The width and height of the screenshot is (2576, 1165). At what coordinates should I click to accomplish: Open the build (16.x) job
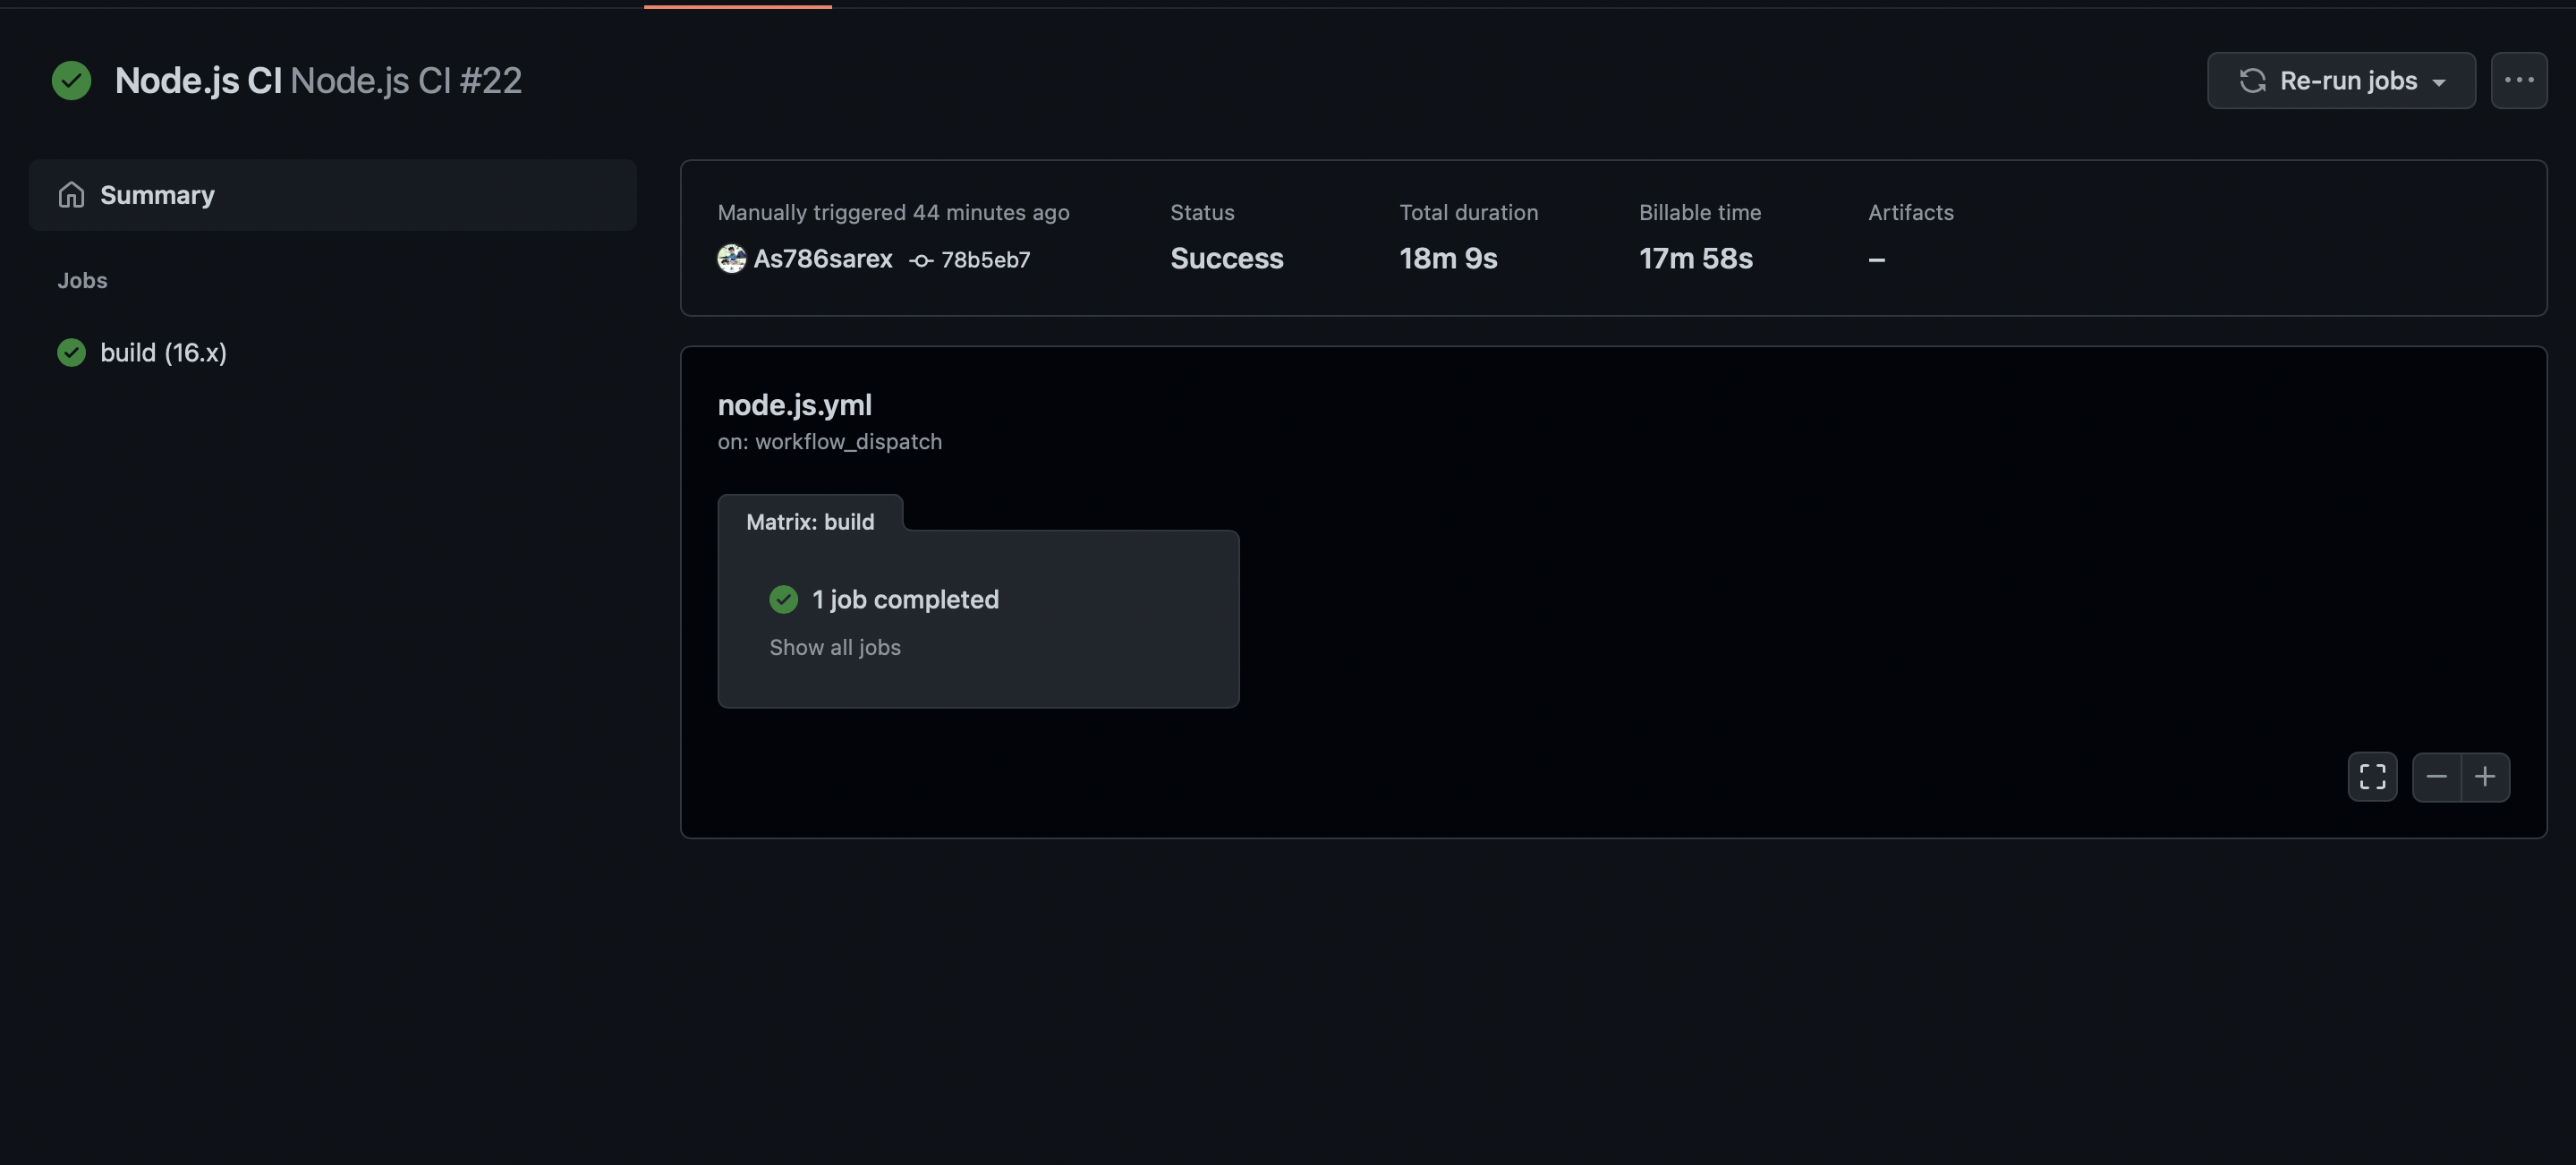pyautogui.click(x=163, y=352)
